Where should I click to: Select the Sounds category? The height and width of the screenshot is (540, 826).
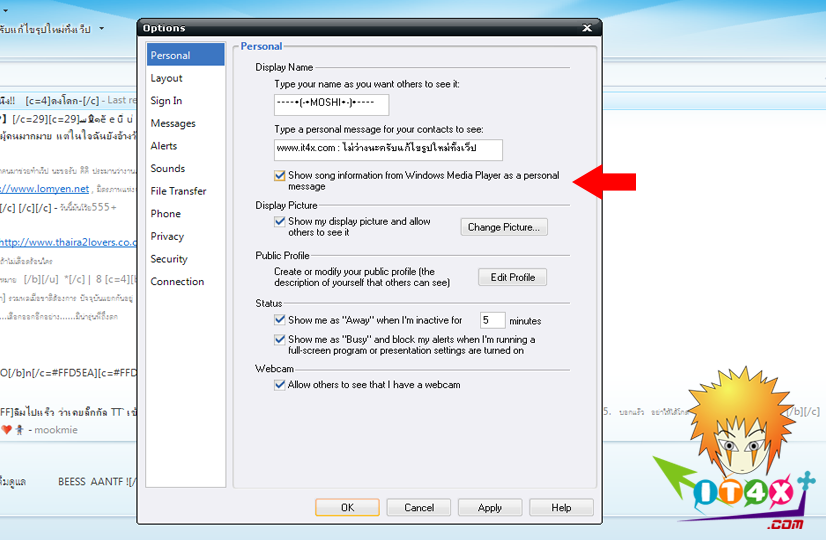click(168, 169)
